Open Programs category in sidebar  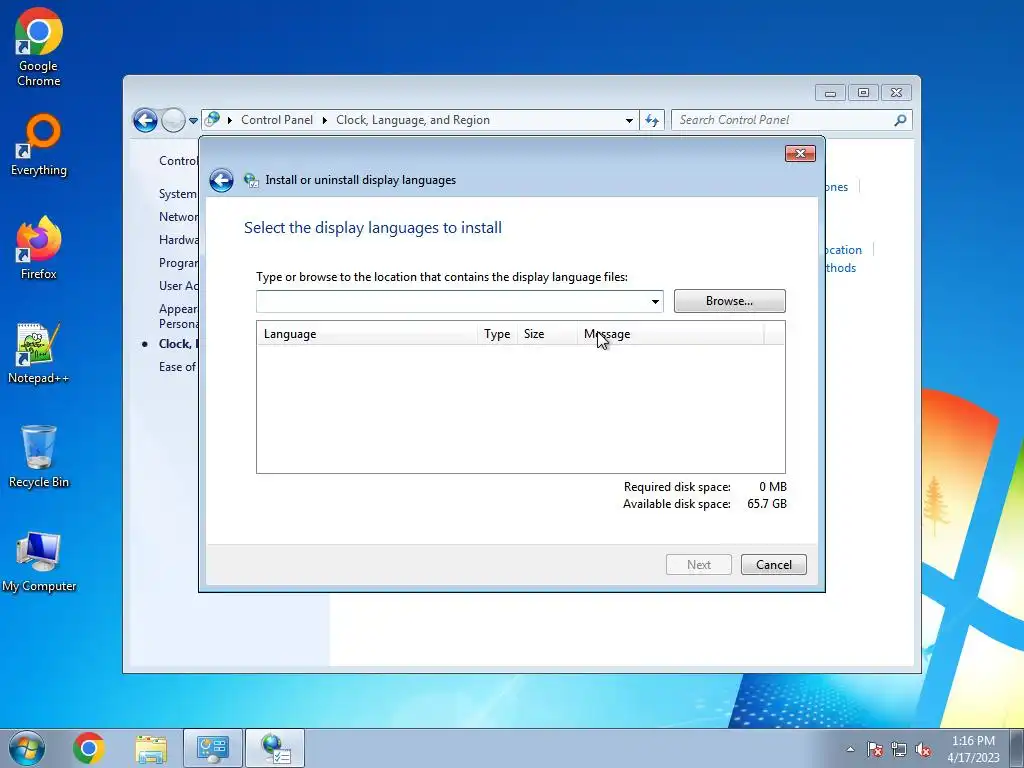point(178,263)
